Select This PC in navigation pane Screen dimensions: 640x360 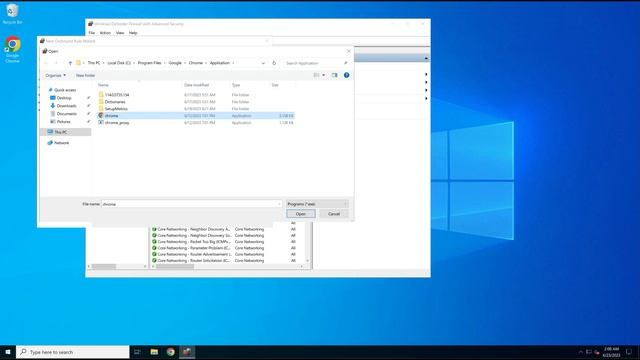coord(65,132)
